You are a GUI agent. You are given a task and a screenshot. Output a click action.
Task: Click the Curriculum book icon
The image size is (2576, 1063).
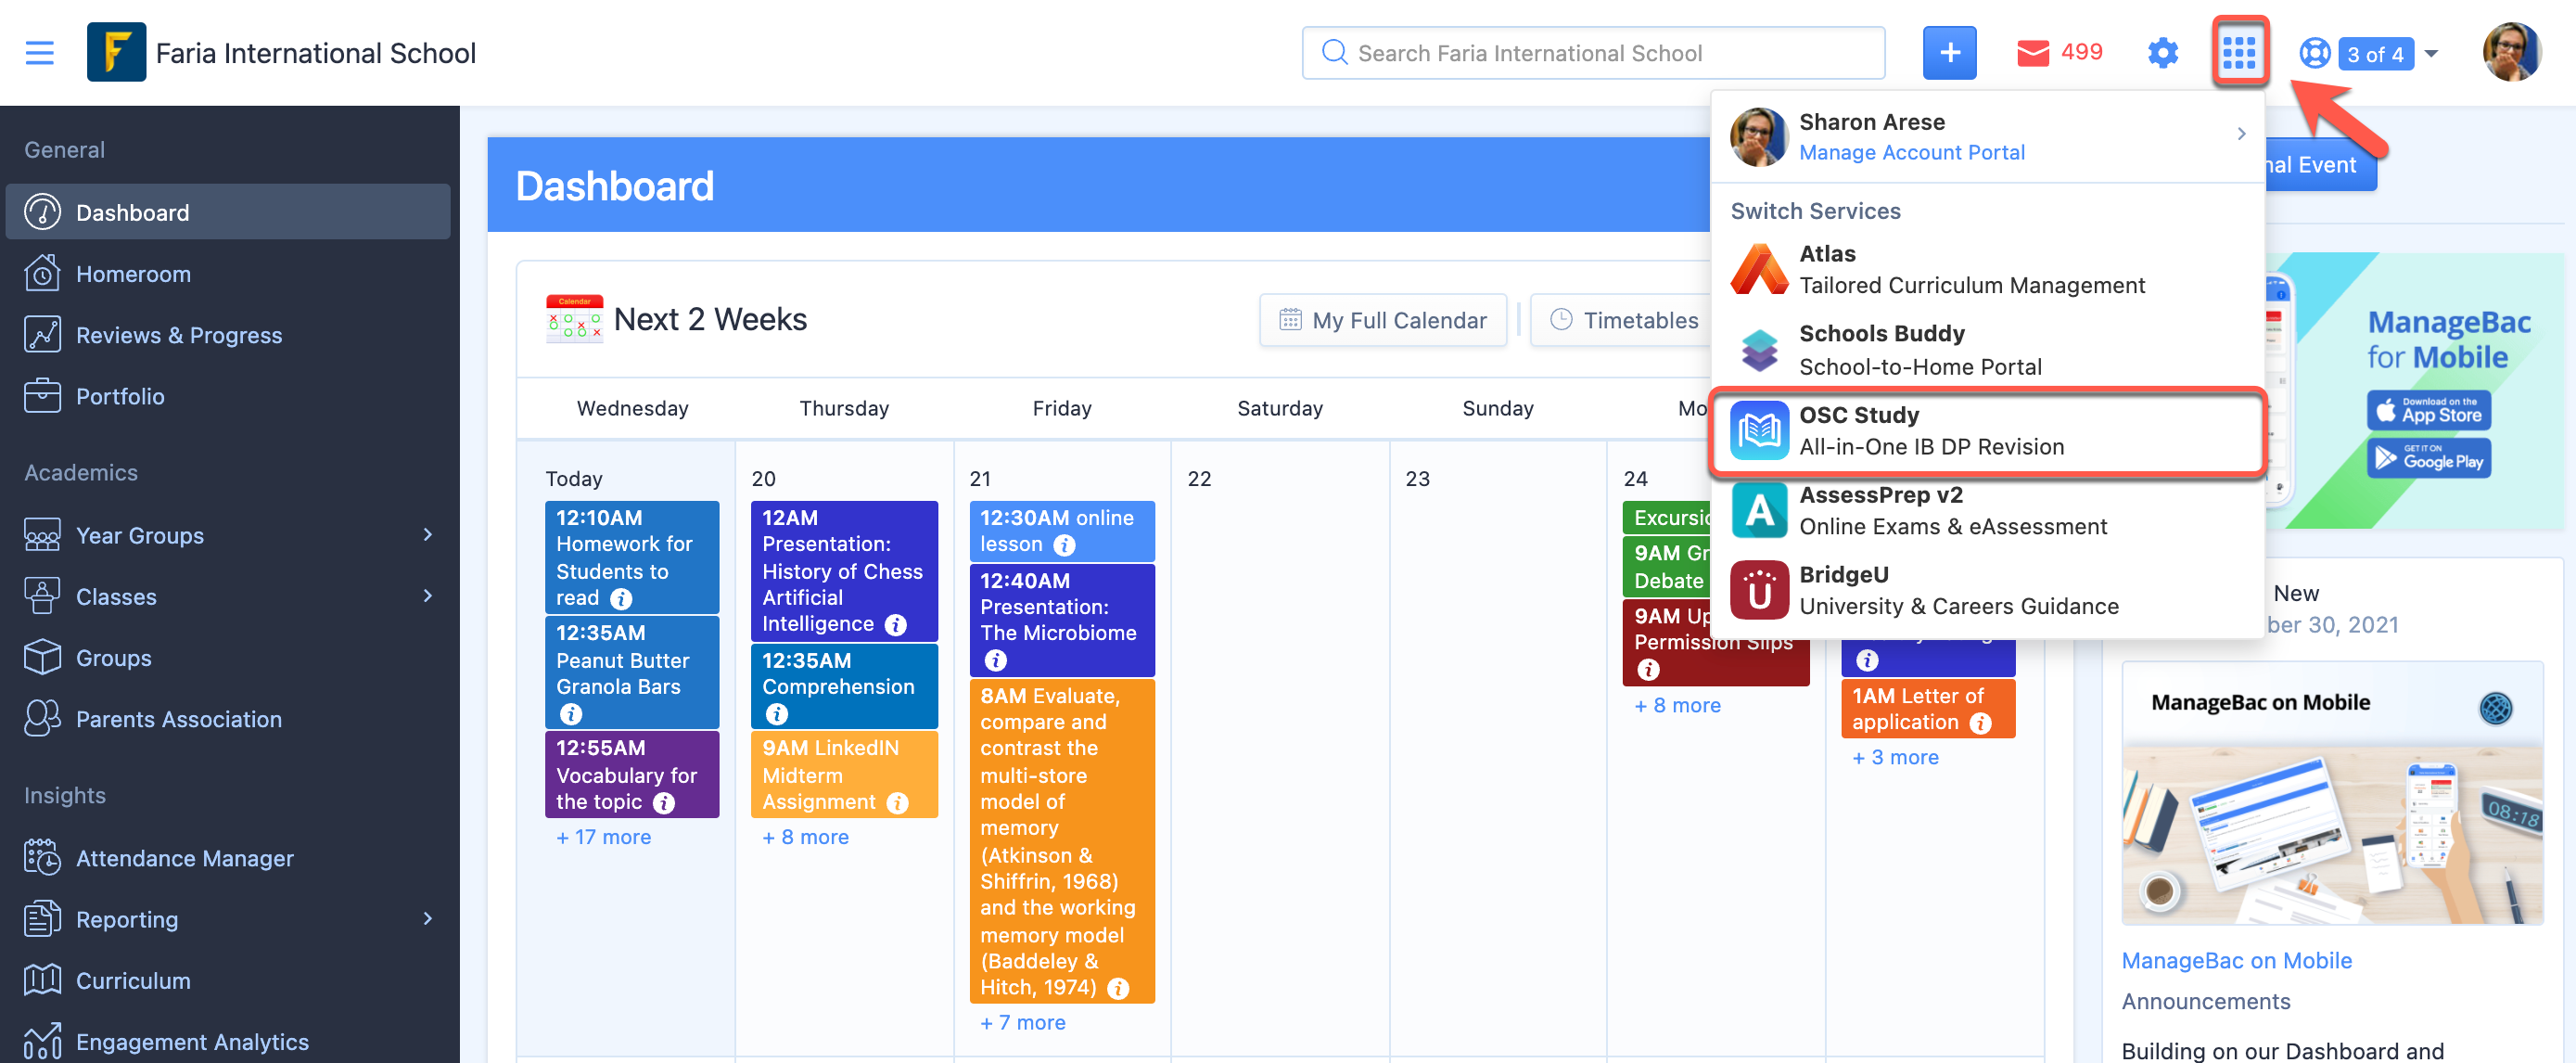click(42, 979)
